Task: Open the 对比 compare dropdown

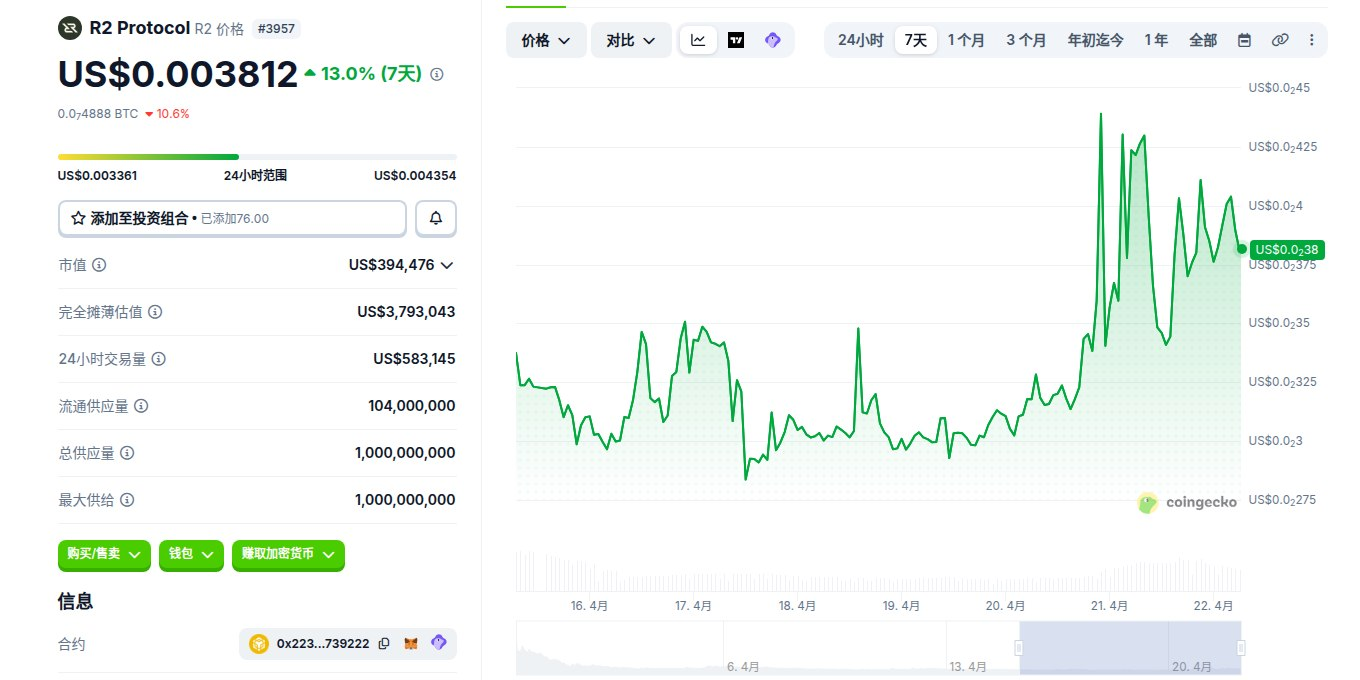Action: coord(631,40)
